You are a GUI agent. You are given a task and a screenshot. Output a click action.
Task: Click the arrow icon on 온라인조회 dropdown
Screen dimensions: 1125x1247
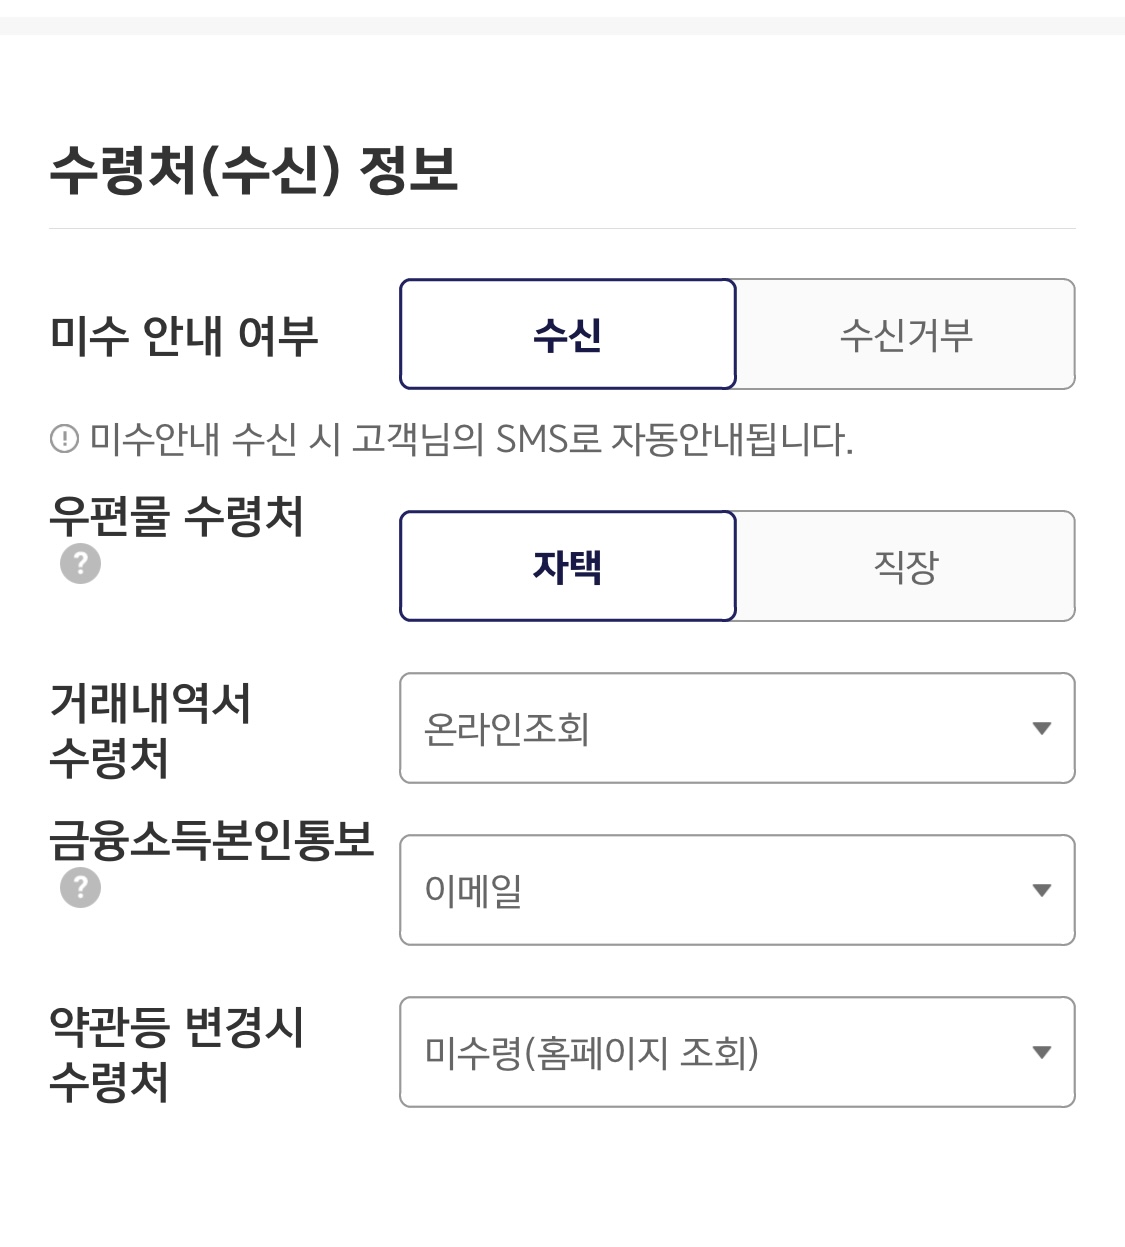[x=1041, y=729]
